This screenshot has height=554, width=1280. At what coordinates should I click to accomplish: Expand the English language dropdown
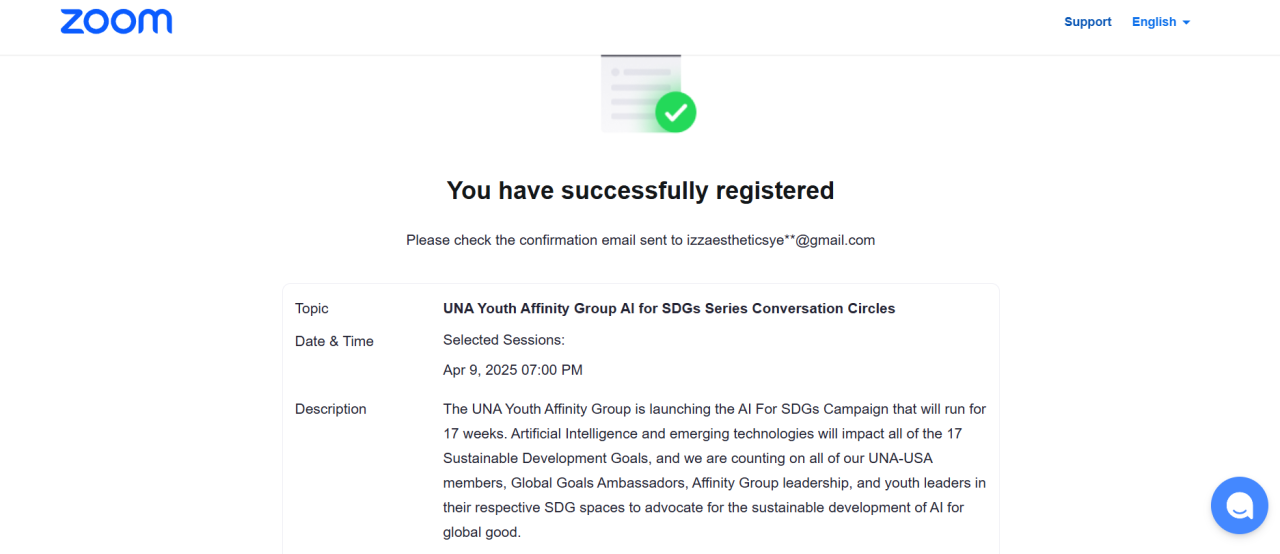pos(1154,22)
